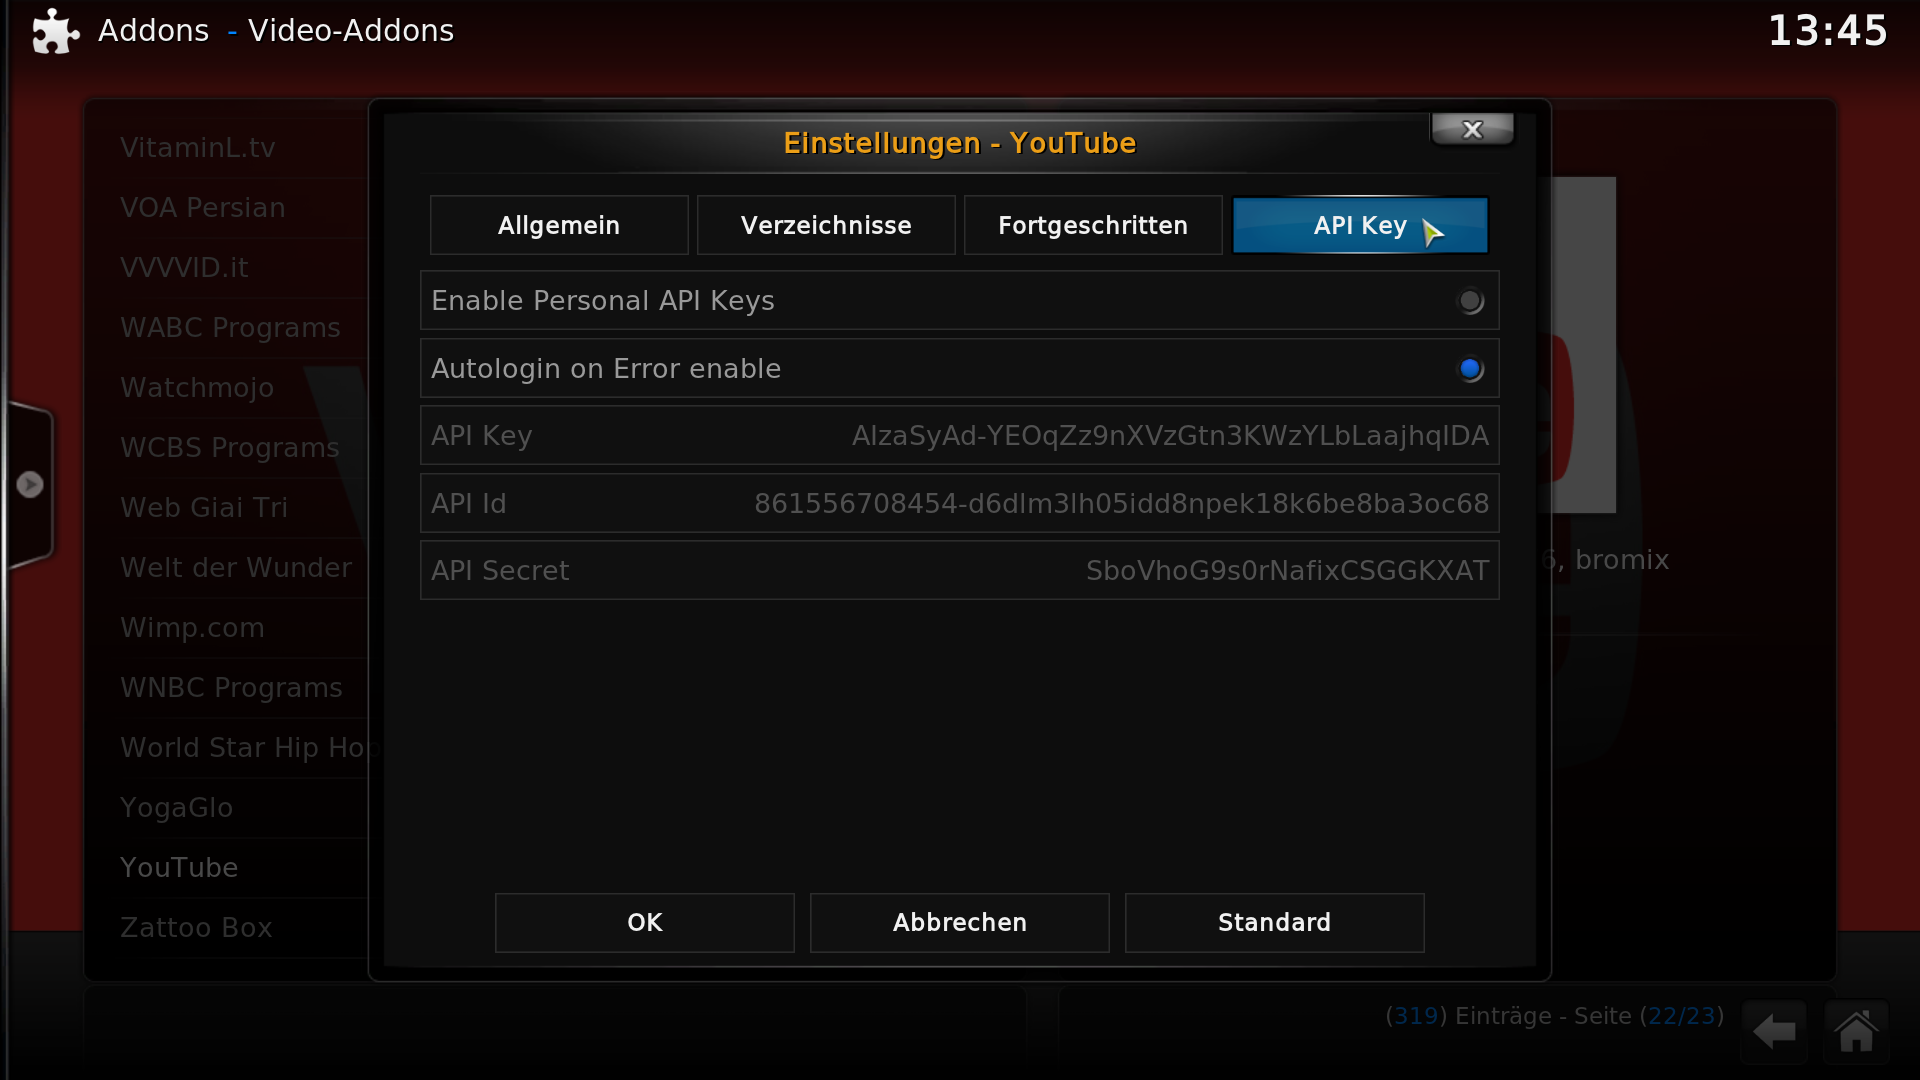Screen dimensions: 1920x1080
Task: Confirm settings with OK button
Action: tap(645, 922)
